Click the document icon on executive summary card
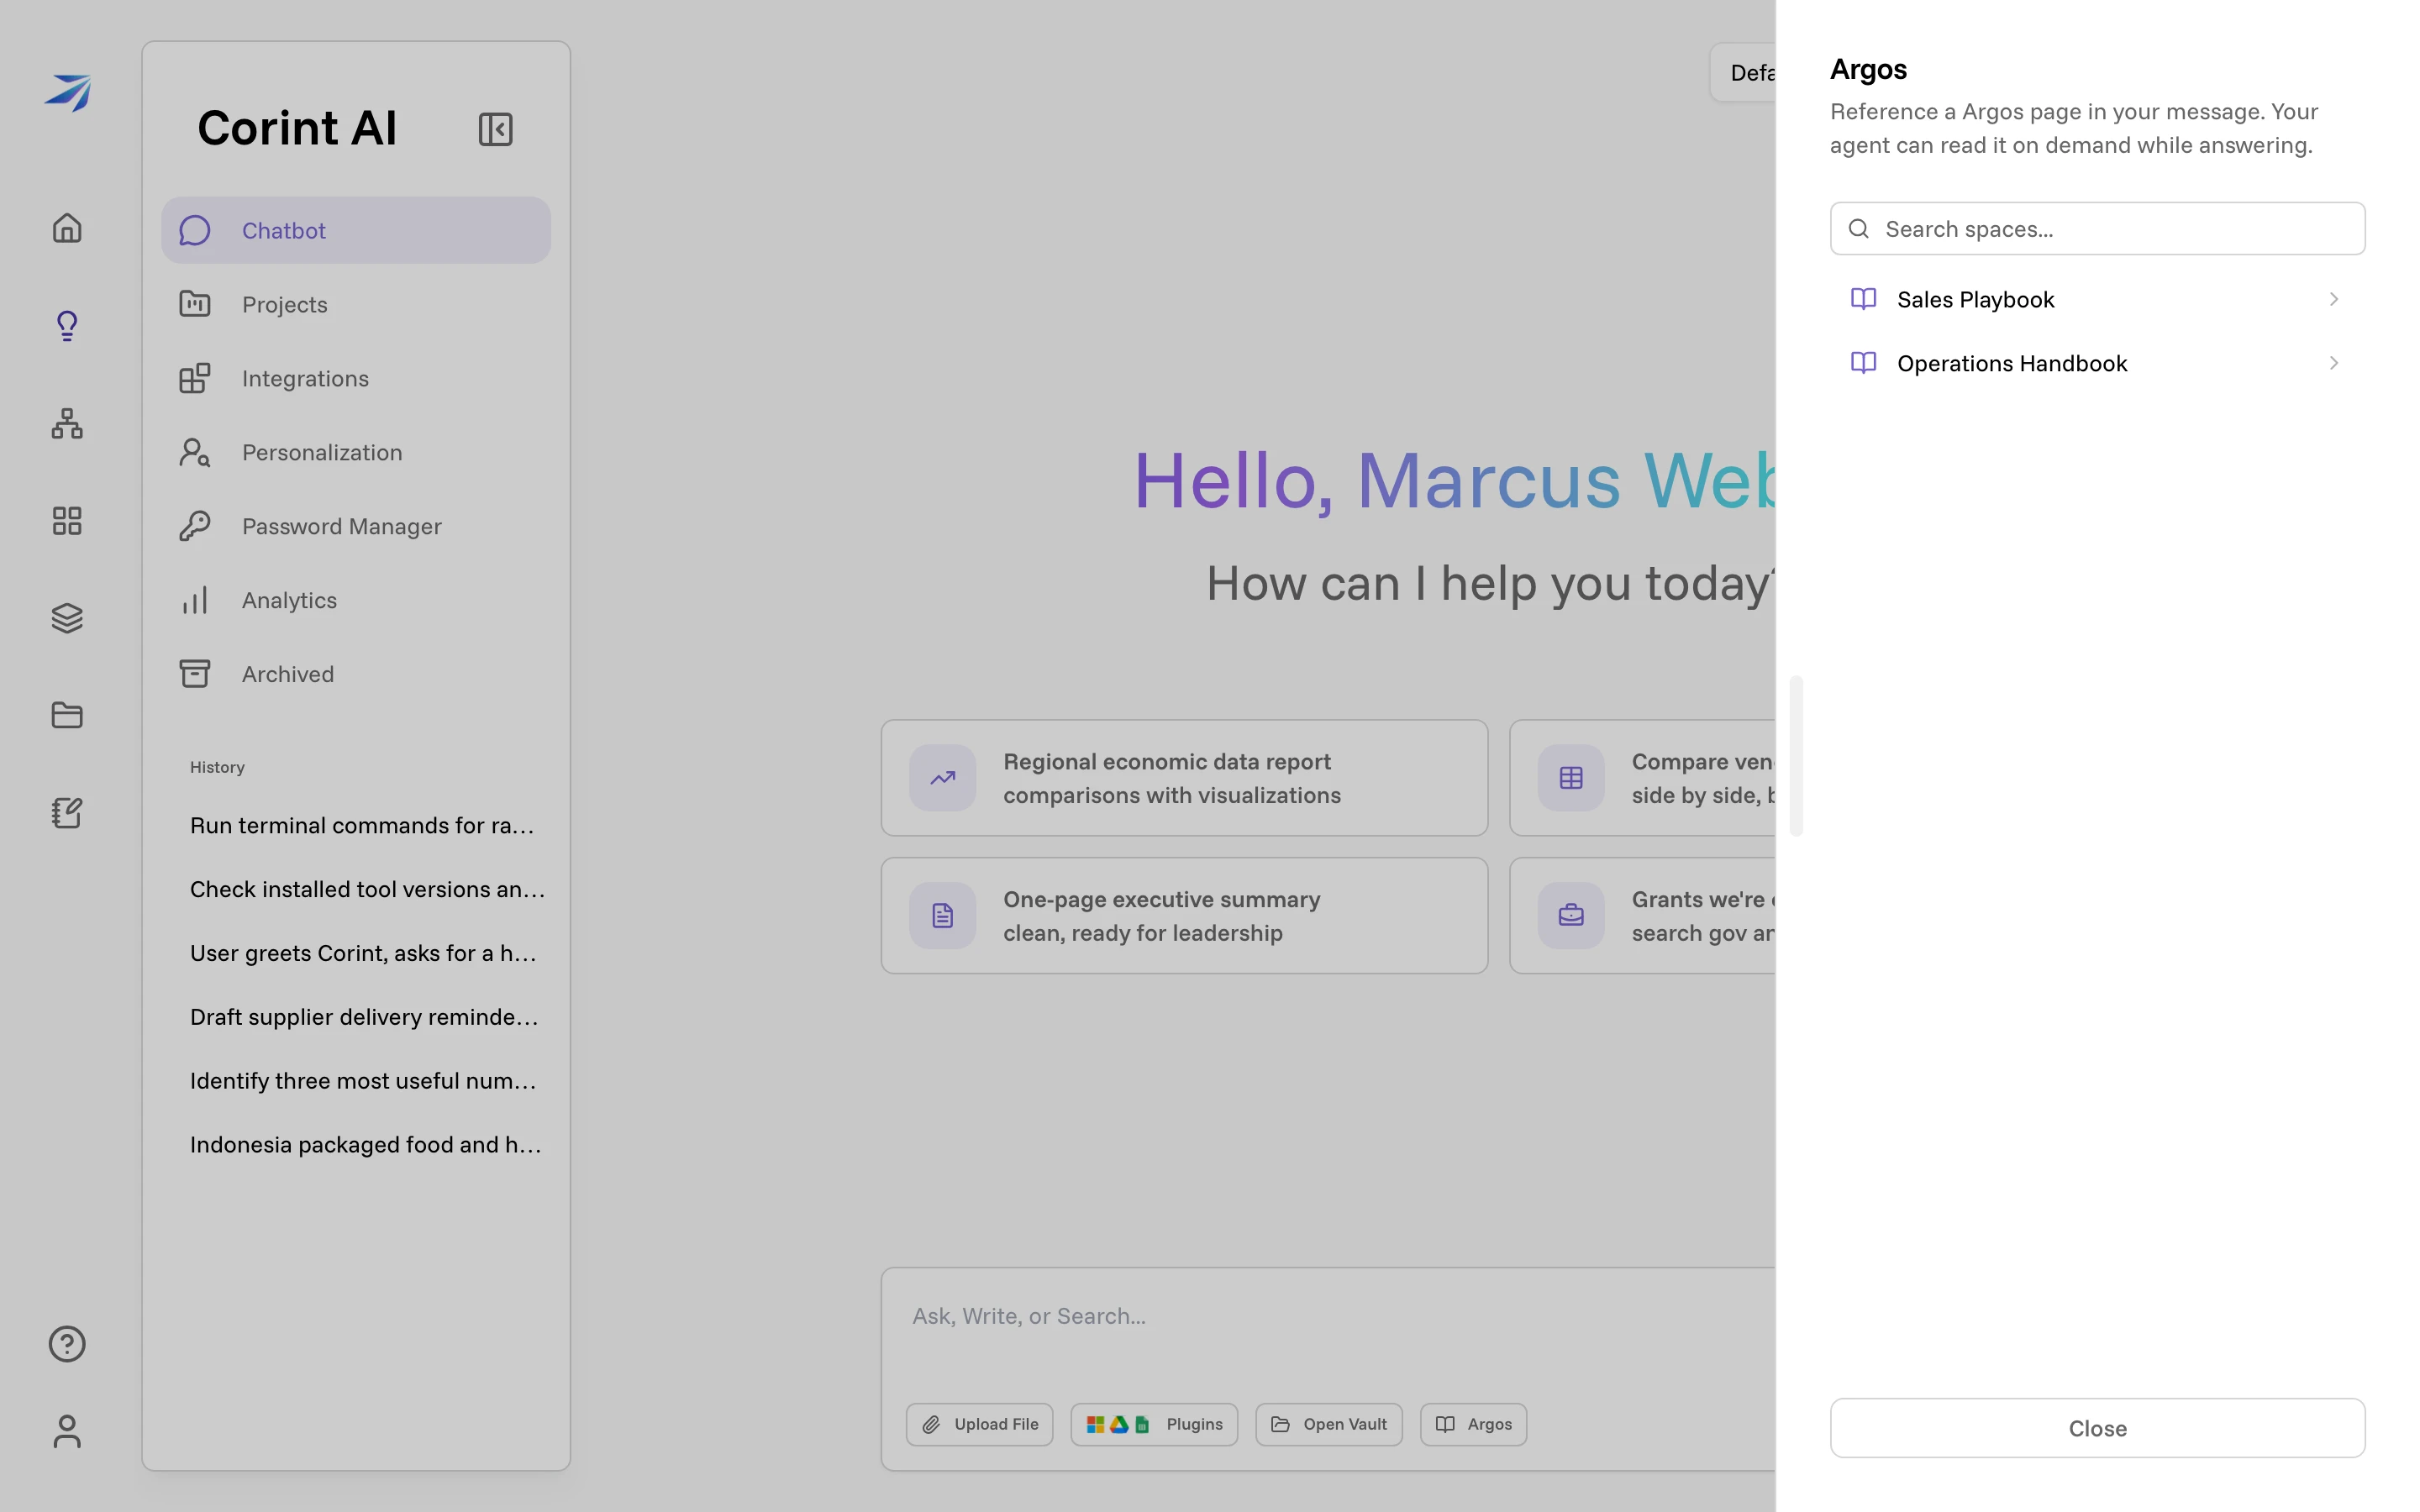 tap(942, 916)
